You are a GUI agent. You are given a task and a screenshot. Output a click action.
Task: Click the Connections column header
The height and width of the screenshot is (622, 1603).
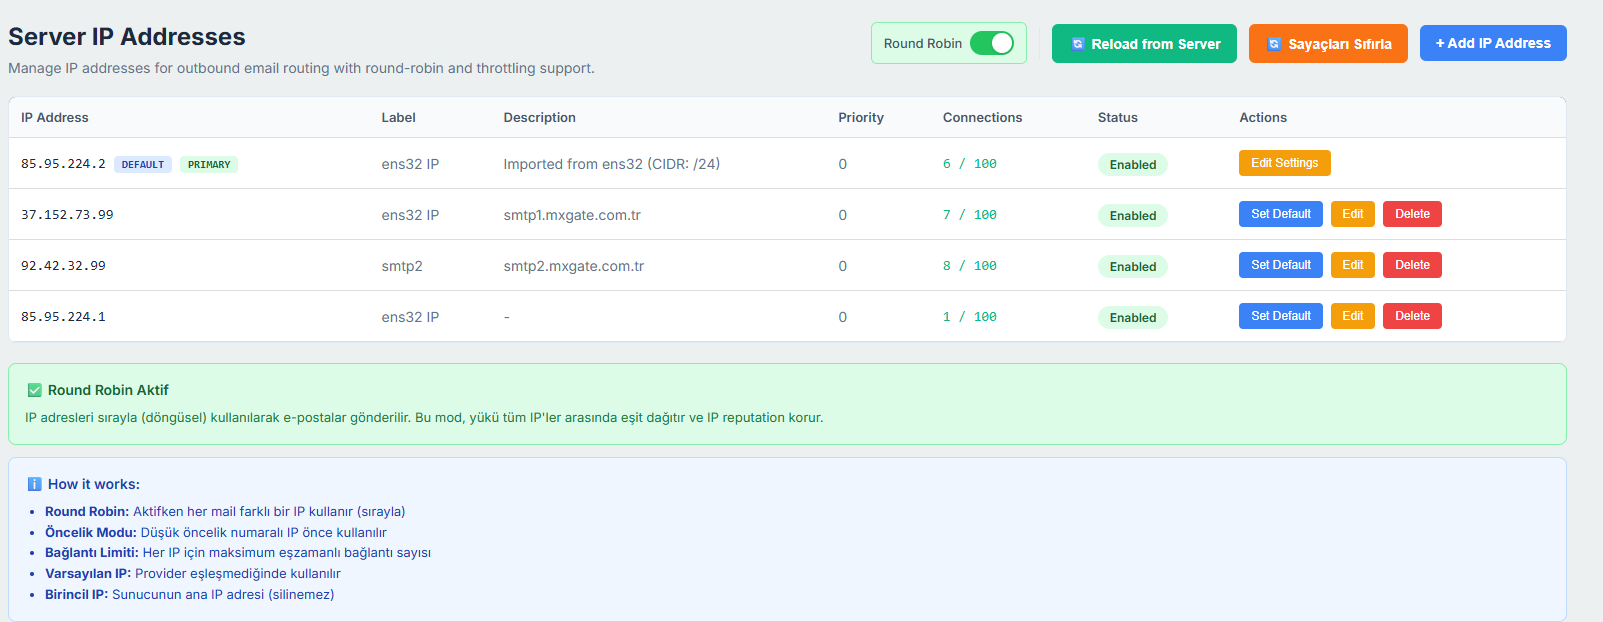coord(982,117)
